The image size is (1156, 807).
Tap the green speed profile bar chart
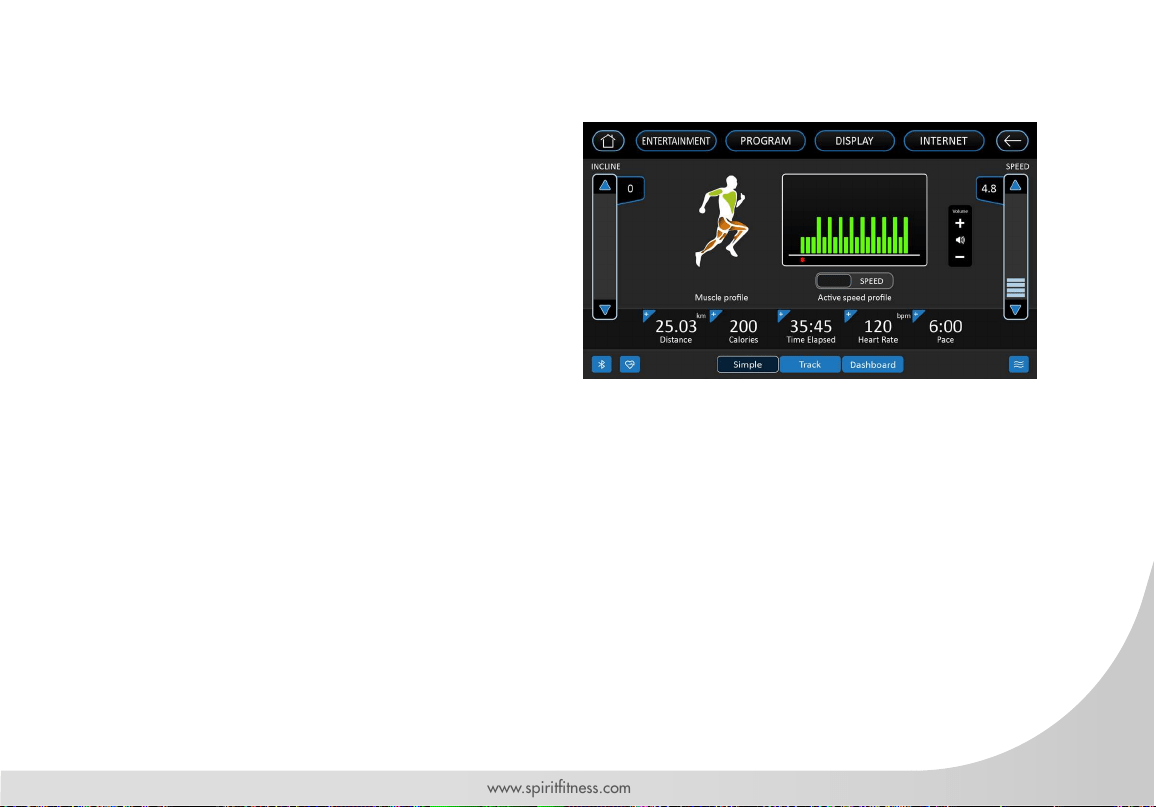[854, 220]
